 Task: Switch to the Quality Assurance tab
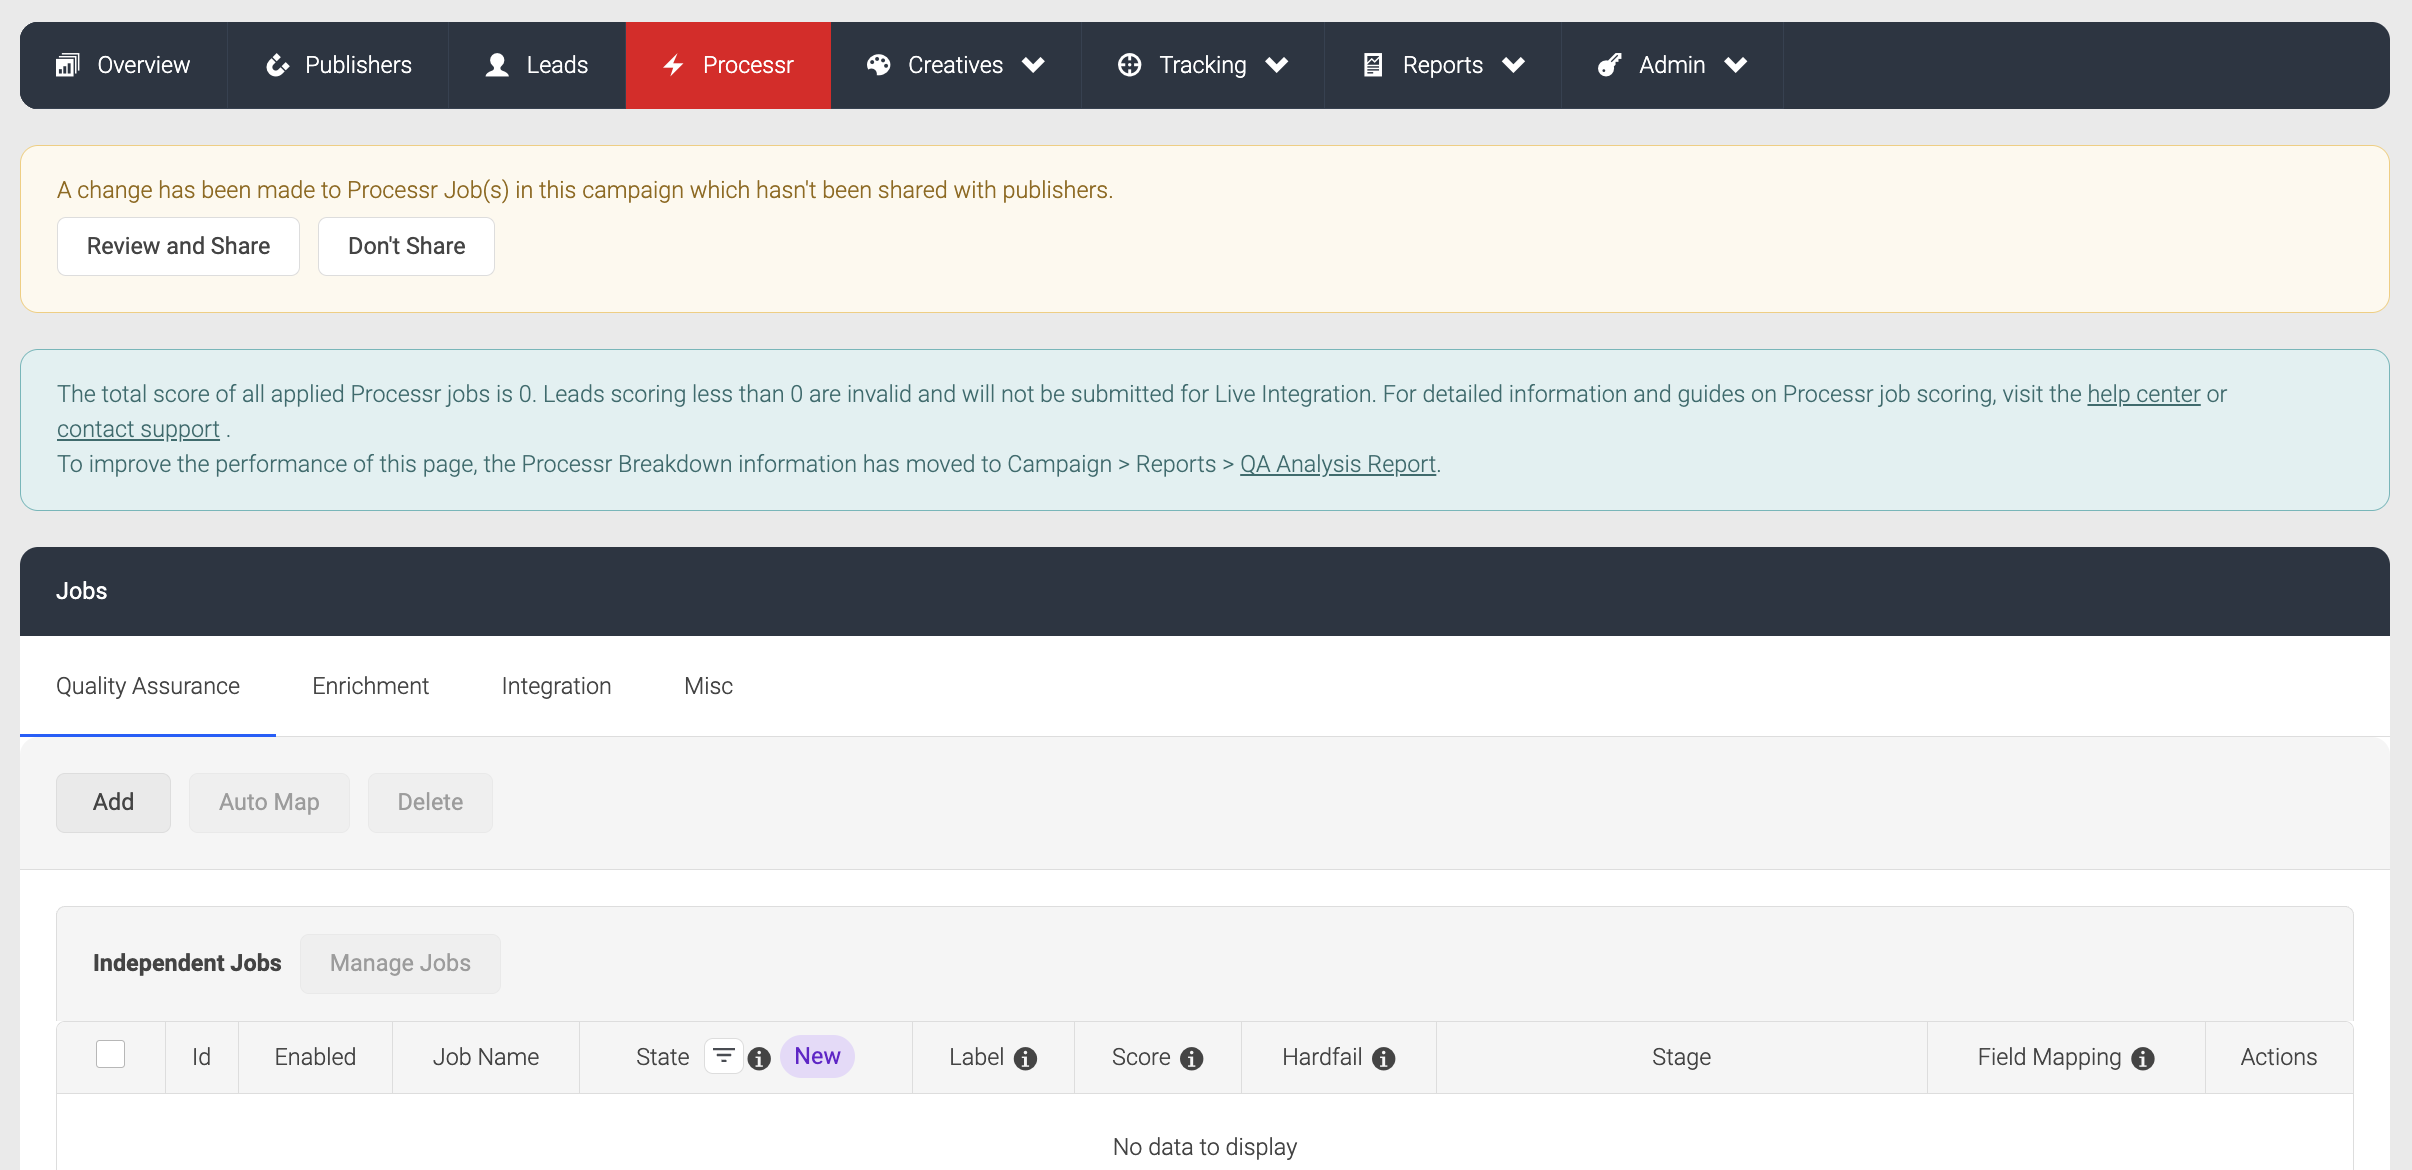click(148, 686)
